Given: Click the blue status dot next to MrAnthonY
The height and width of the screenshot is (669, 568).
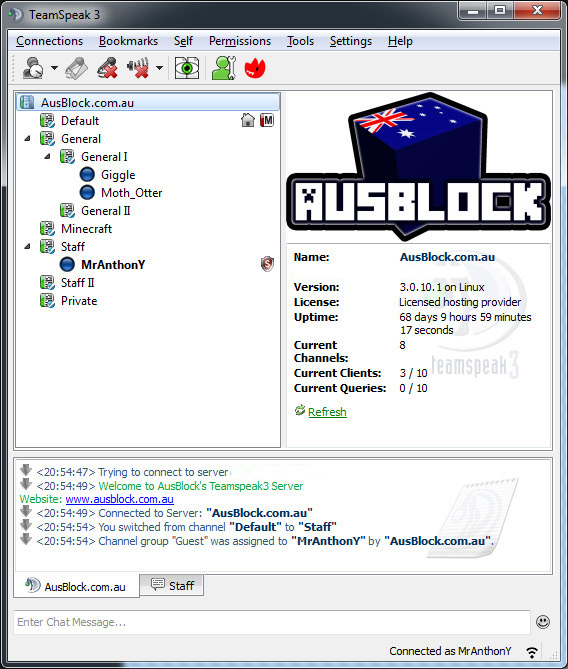Looking at the screenshot, I should coord(67,265).
